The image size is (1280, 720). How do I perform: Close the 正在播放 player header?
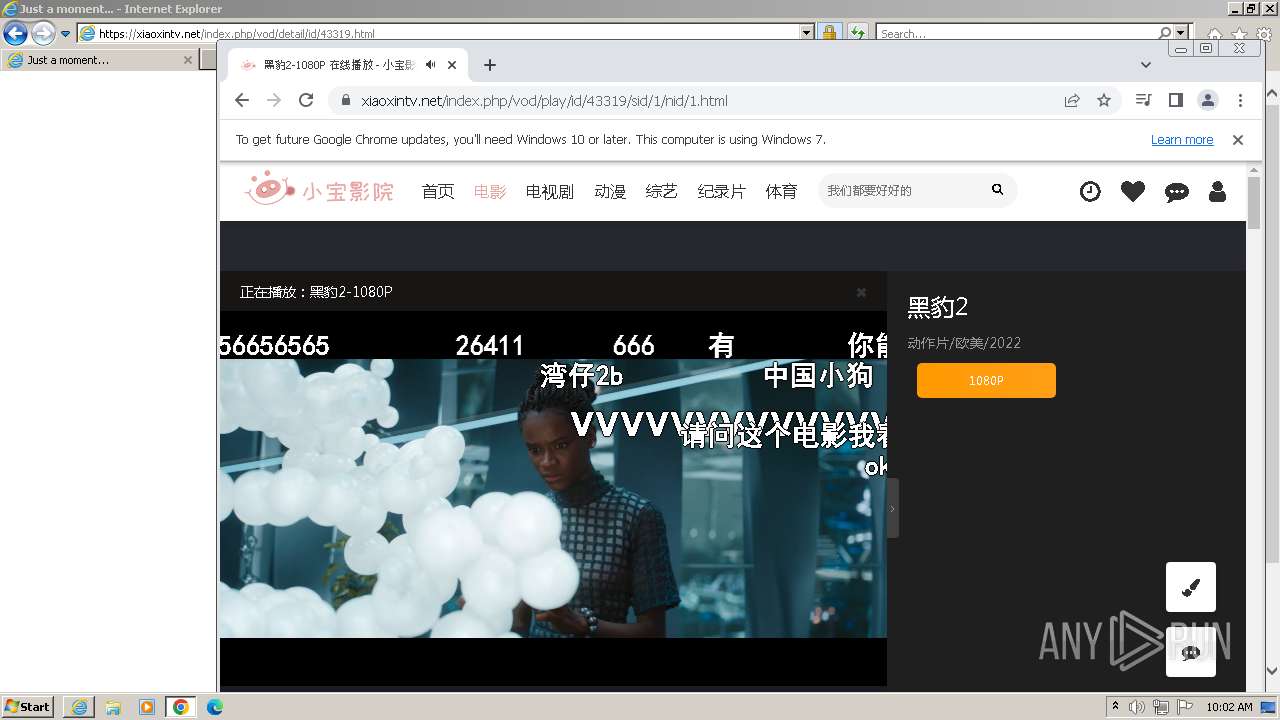pyautogui.click(x=861, y=292)
